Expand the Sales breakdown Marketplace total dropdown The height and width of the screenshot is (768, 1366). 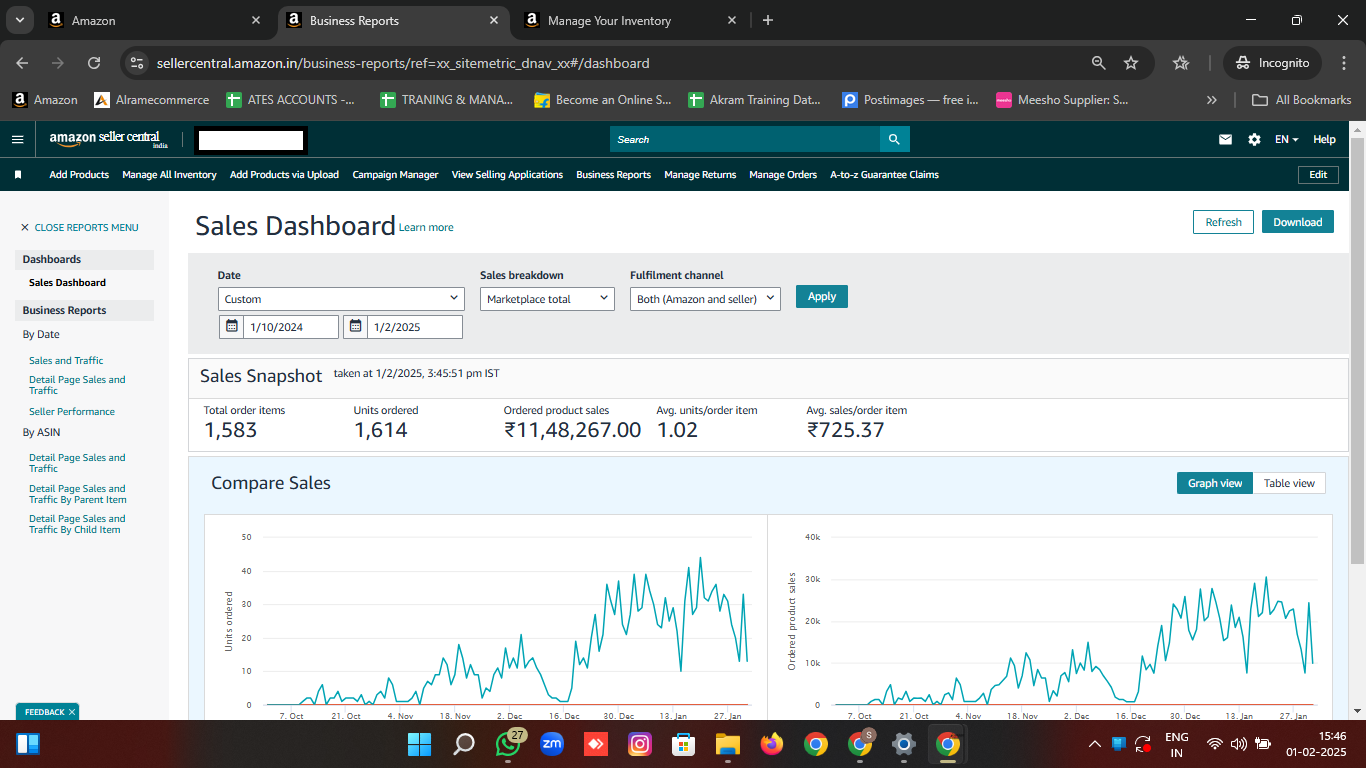click(547, 299)
